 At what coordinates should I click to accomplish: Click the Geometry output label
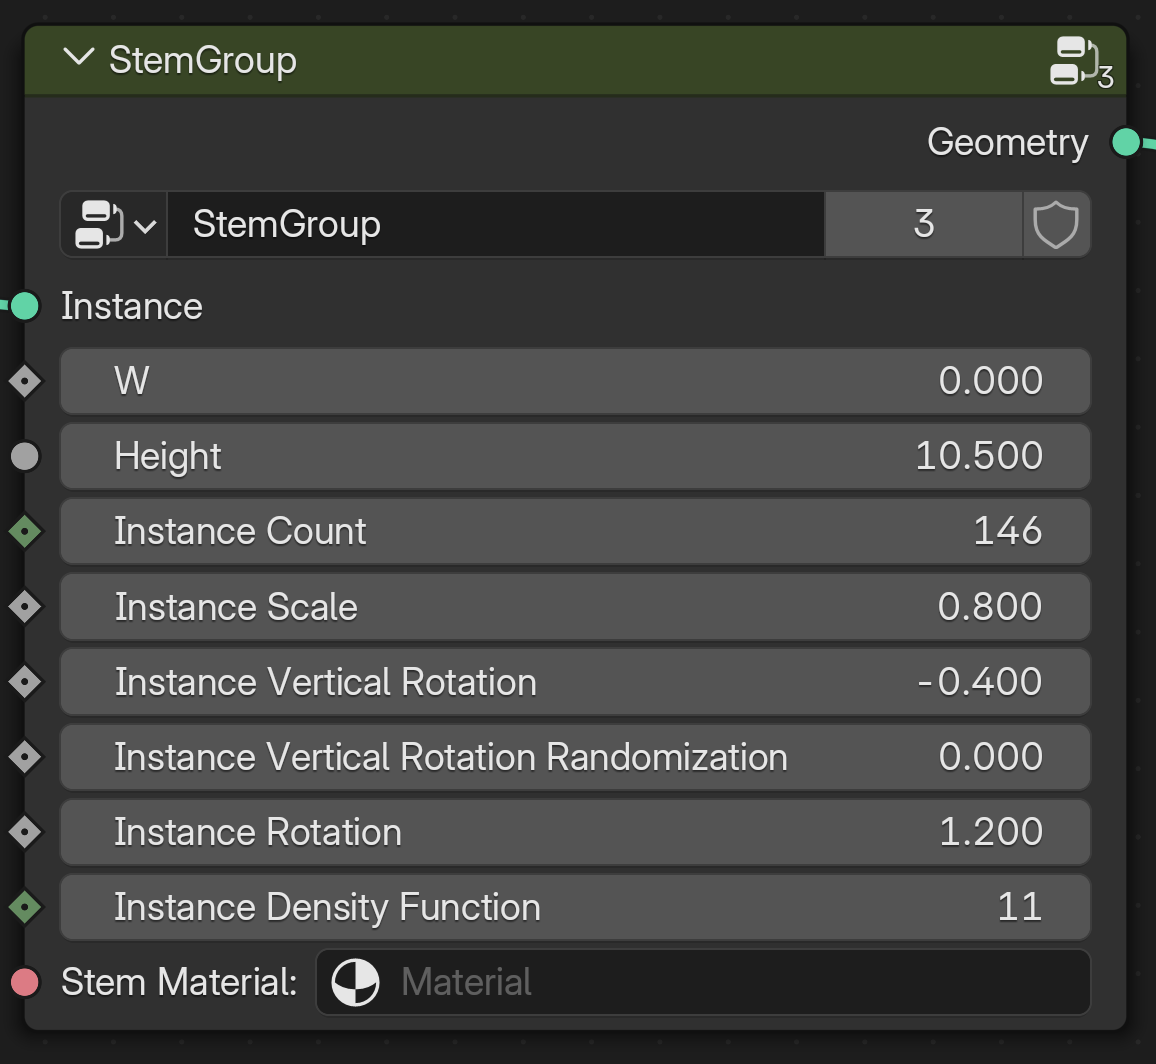1007,142
